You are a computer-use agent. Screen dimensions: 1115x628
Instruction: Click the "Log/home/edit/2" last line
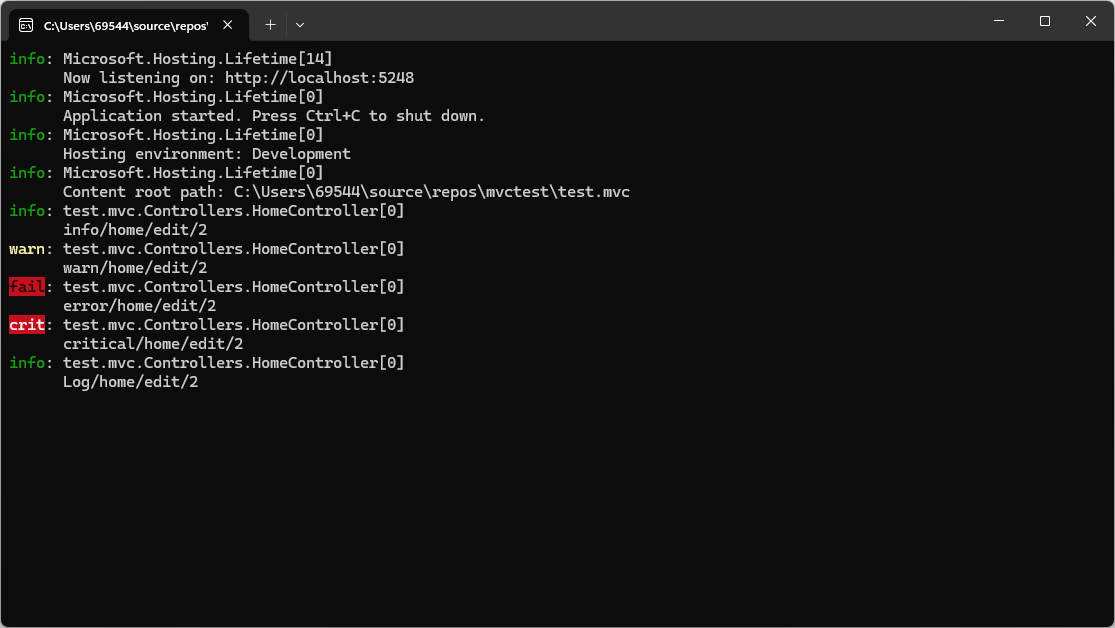point(130,382)
